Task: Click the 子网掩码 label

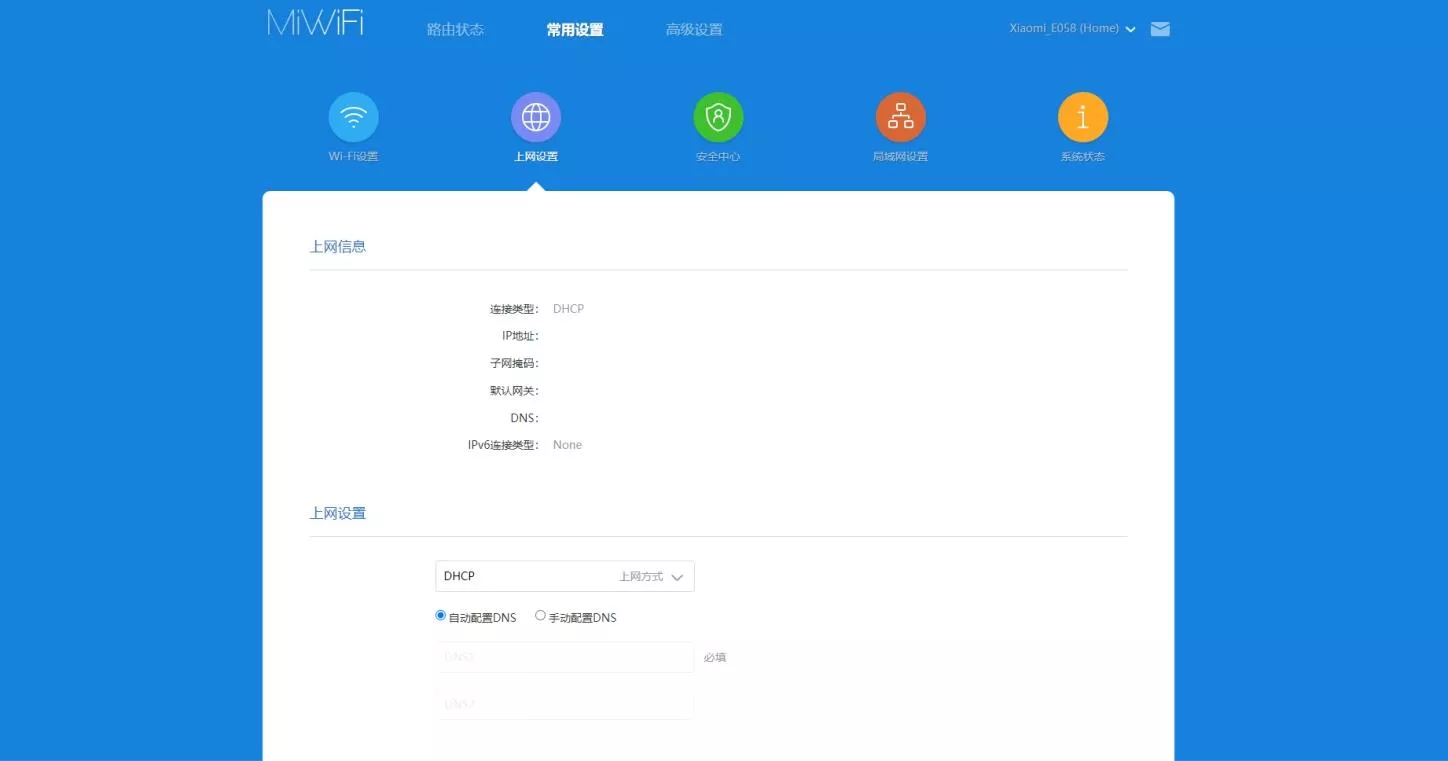Action: [x=514, y=363]
